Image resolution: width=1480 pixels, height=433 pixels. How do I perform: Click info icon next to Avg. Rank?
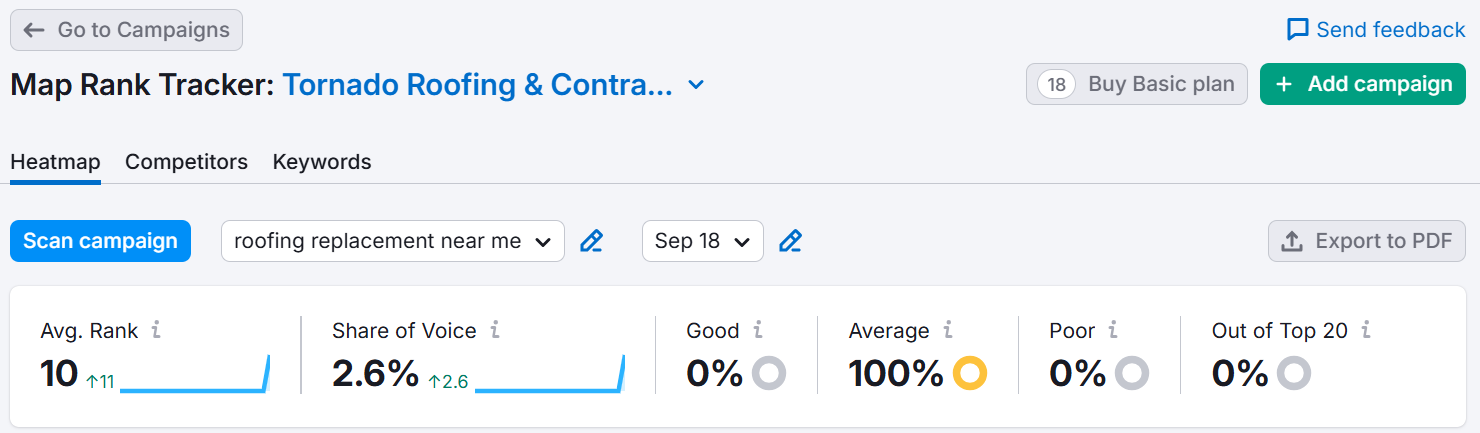pyautogui.click(x=156, y=331)
